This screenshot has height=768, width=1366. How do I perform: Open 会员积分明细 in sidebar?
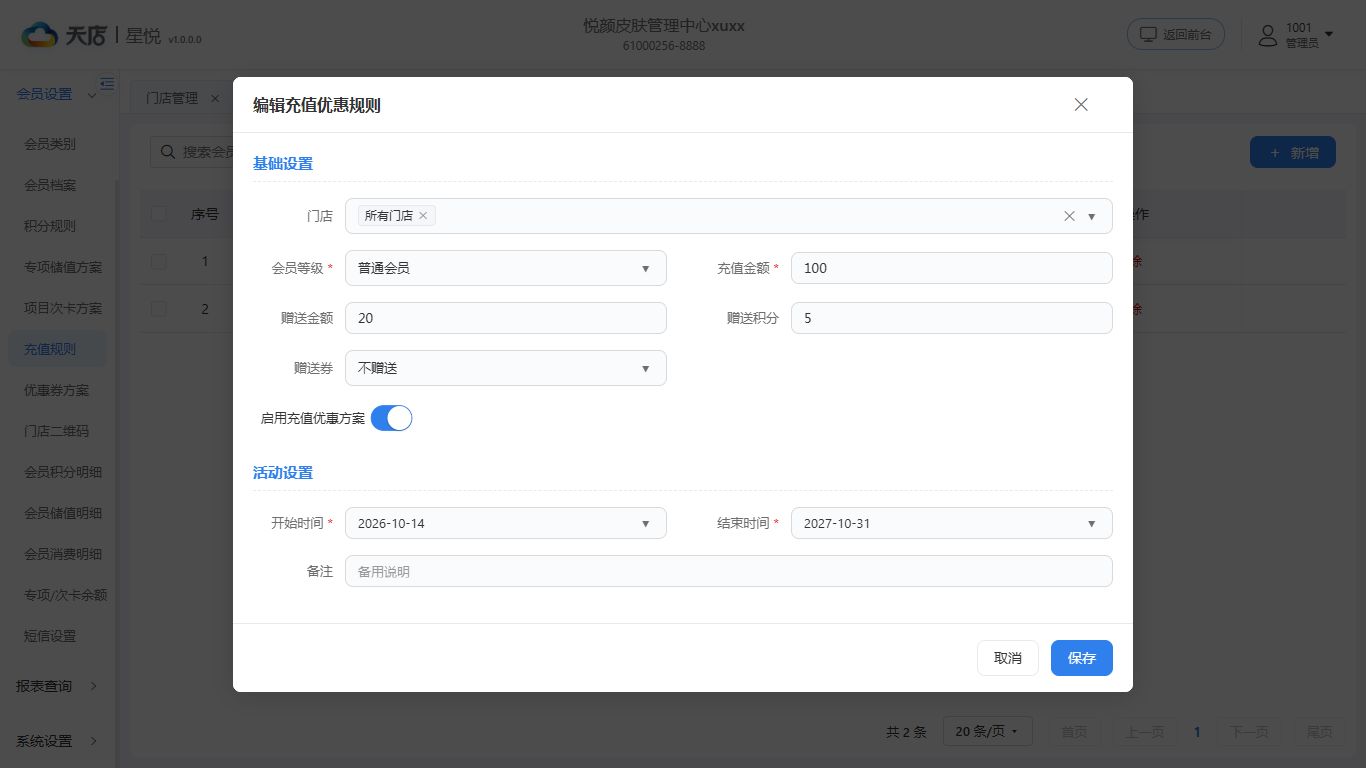pos(63,472)
